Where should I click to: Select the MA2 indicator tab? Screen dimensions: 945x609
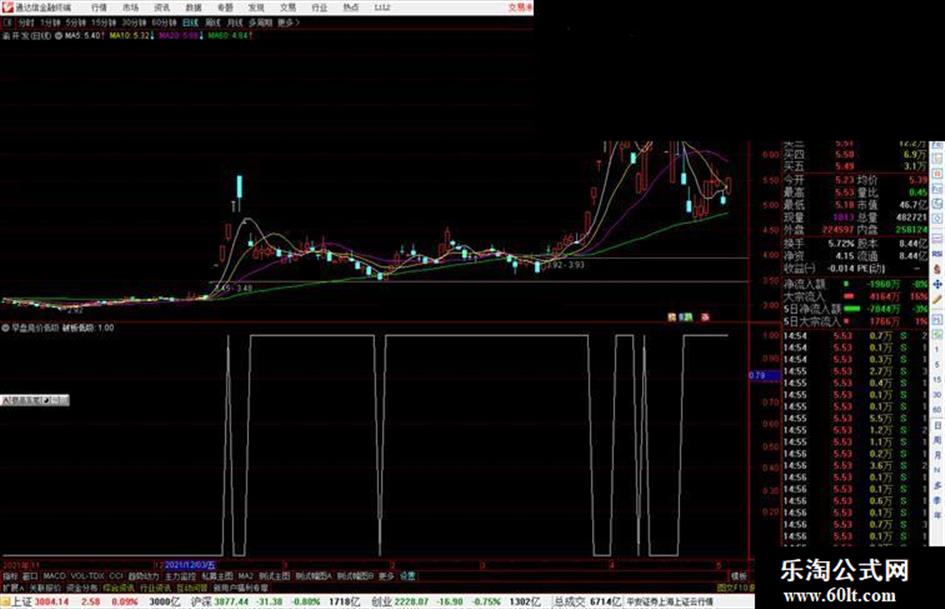(245, 576)
